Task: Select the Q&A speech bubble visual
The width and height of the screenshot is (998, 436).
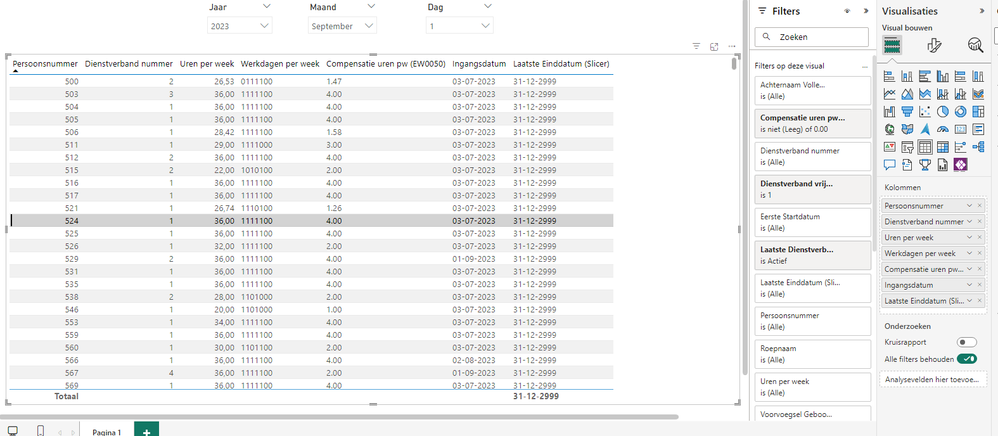Action: pos(890,165)
